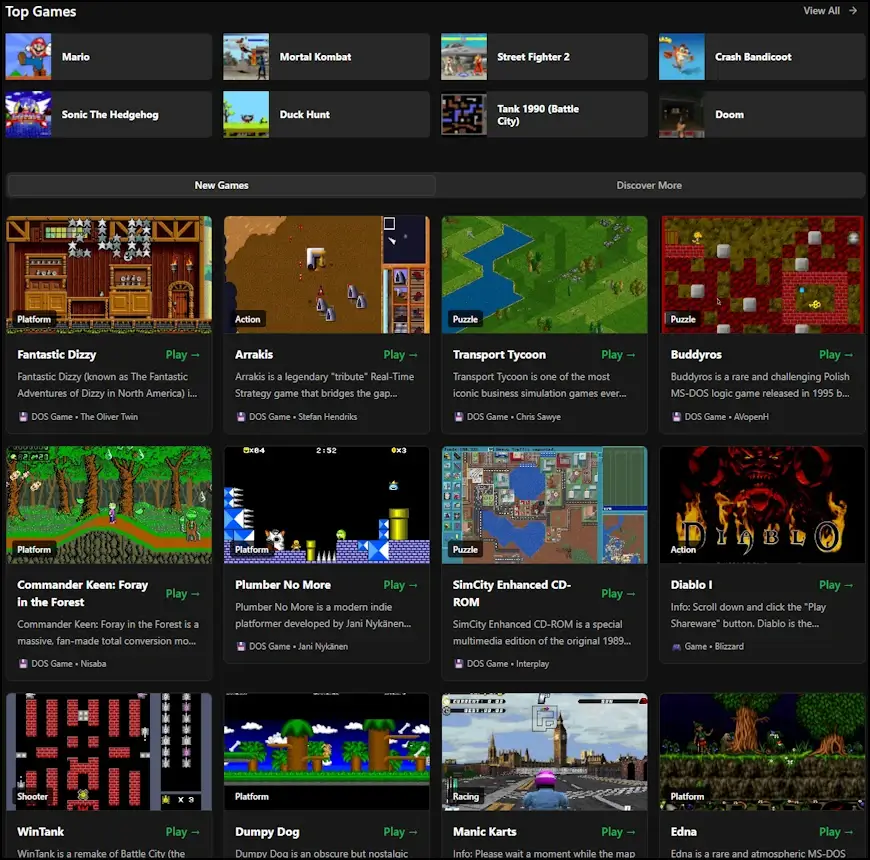
Task: Click the Commander Keen title link
Action: 82,593
